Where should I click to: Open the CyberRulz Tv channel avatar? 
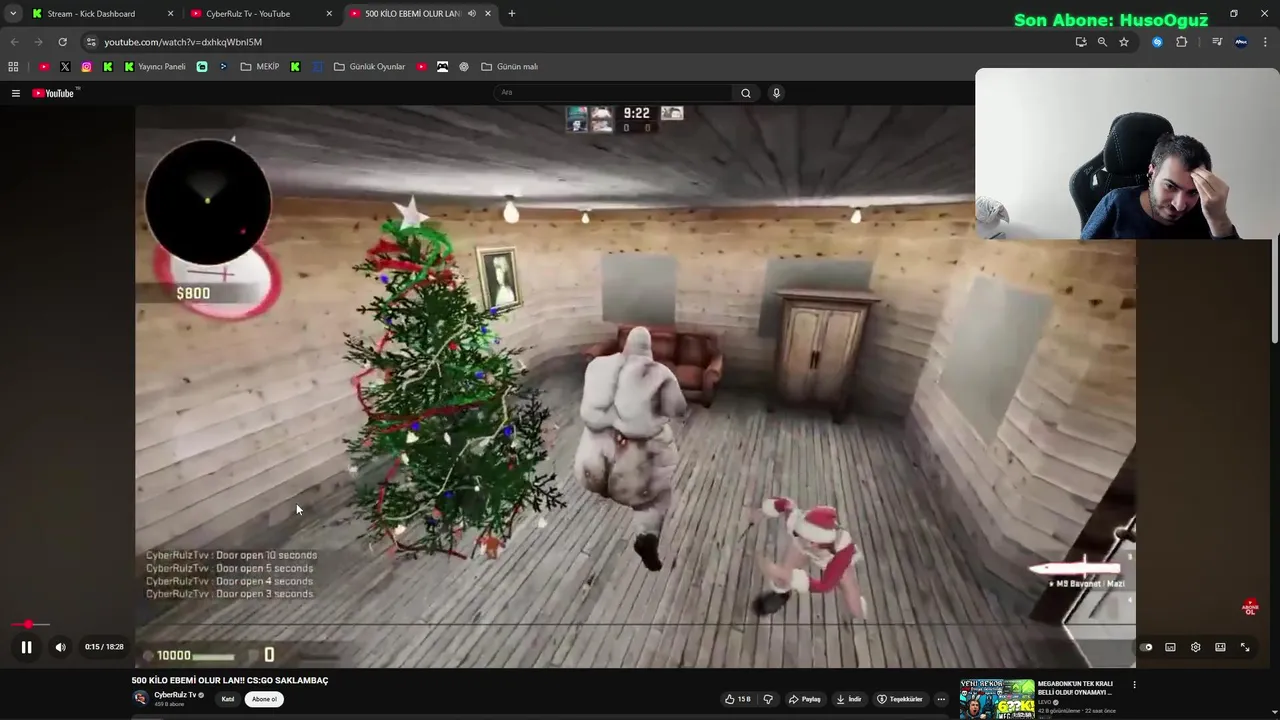pyautogui.click(x=141, y=698)
